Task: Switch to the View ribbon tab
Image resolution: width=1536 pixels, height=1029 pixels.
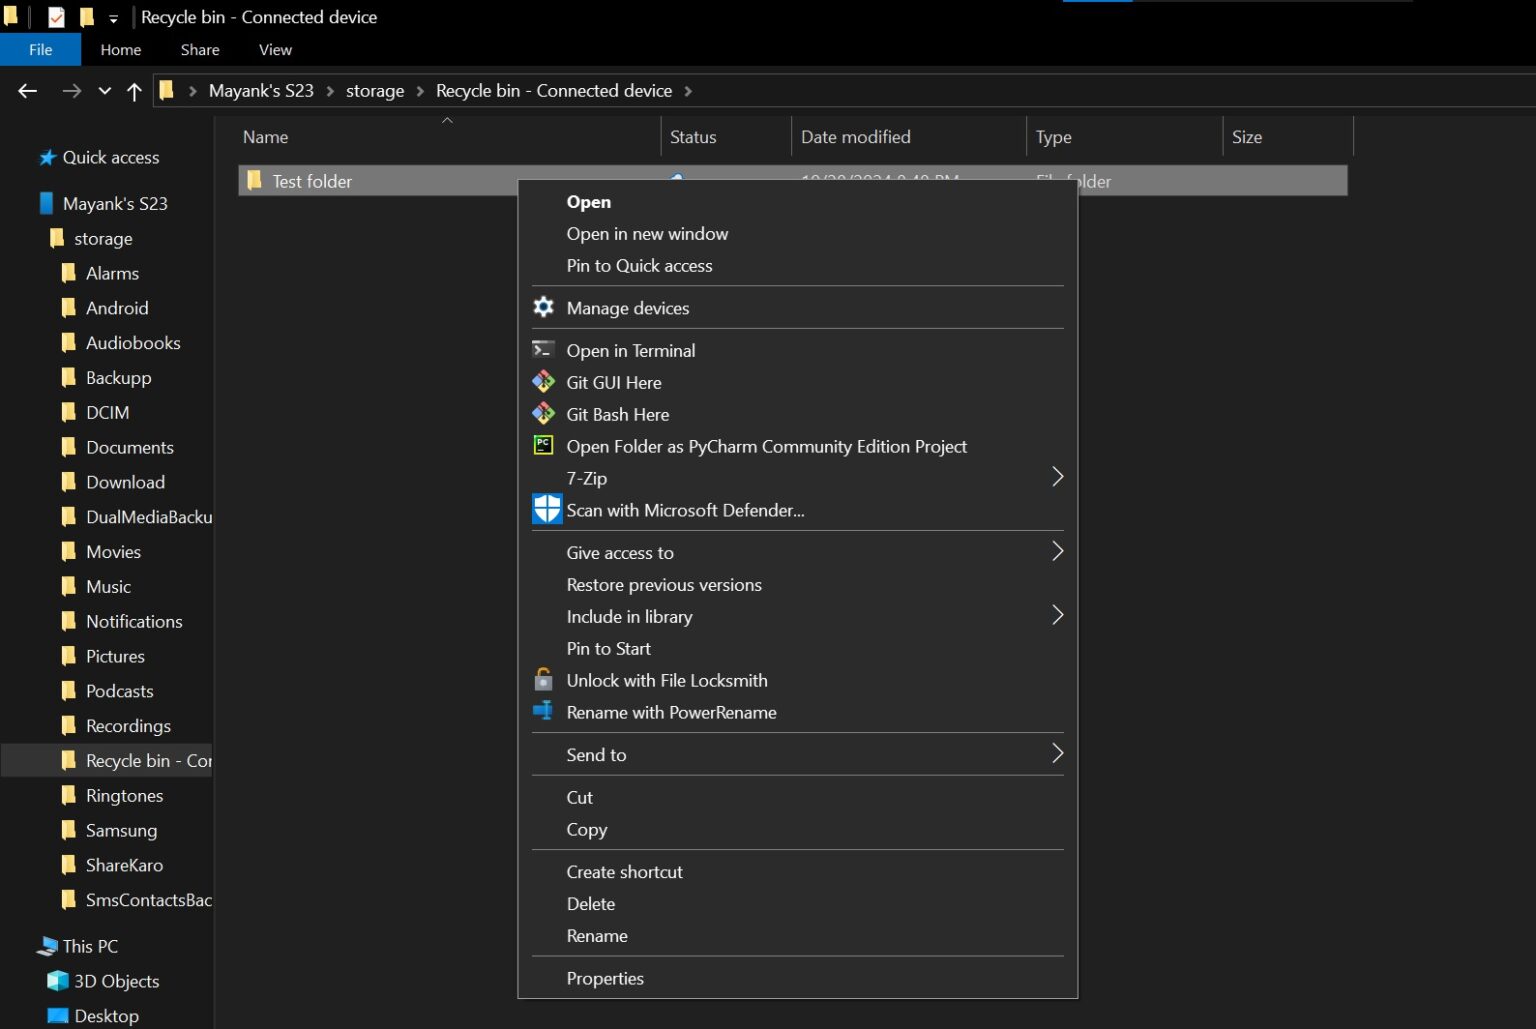Action: click(274, 49)
